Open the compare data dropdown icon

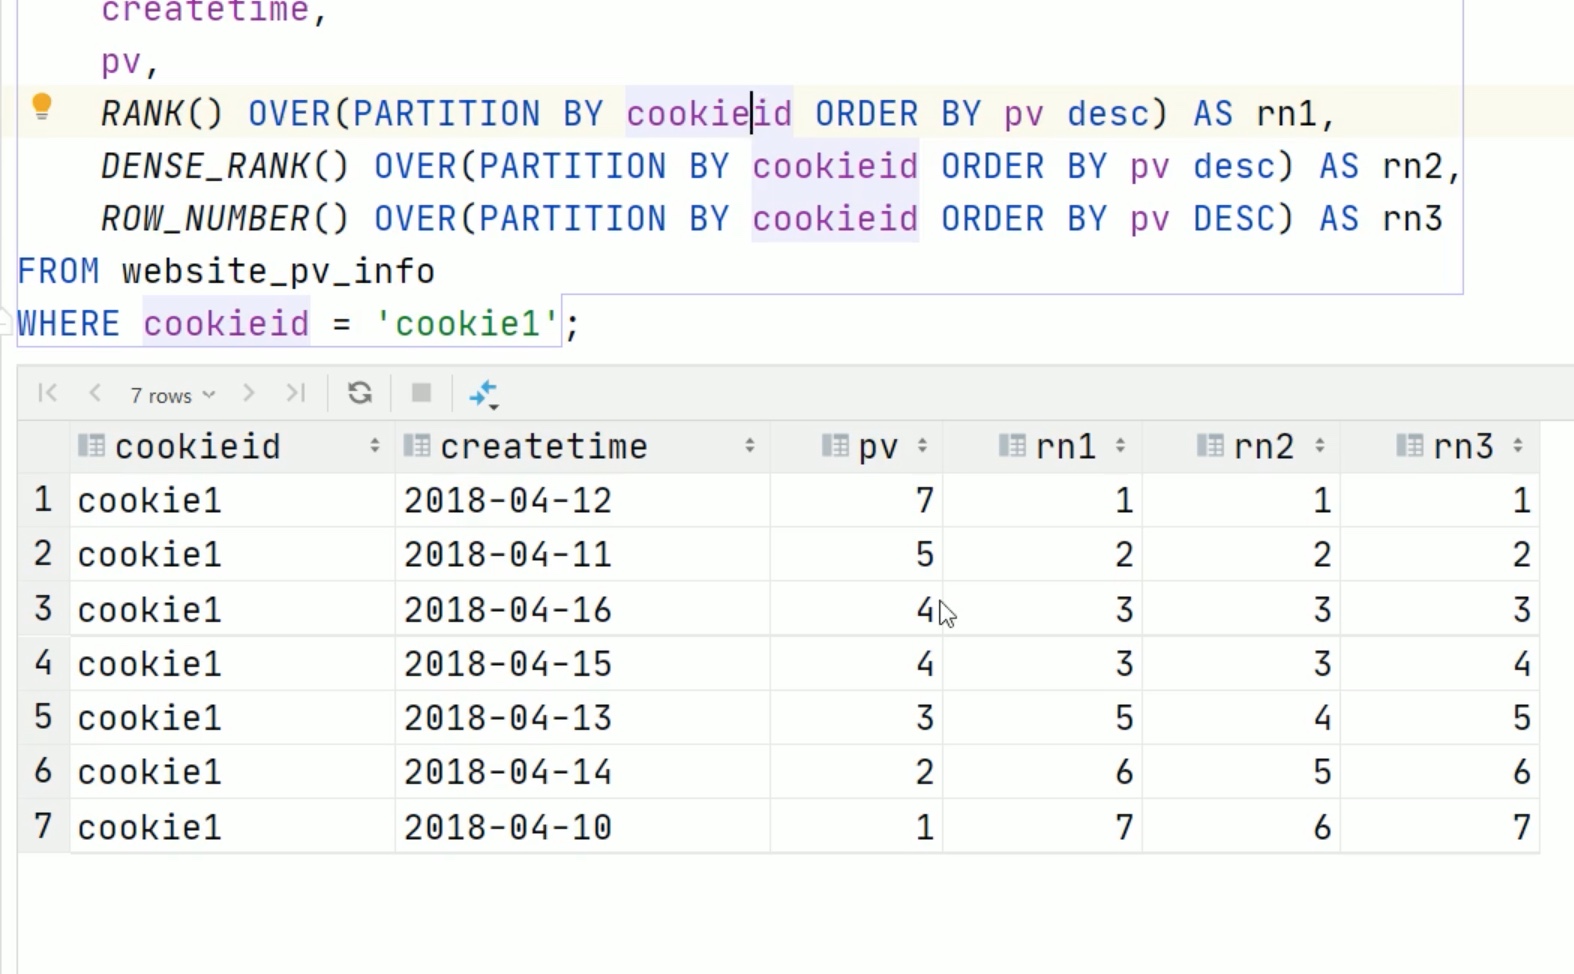pyautogui.click(x=484, y=394)
